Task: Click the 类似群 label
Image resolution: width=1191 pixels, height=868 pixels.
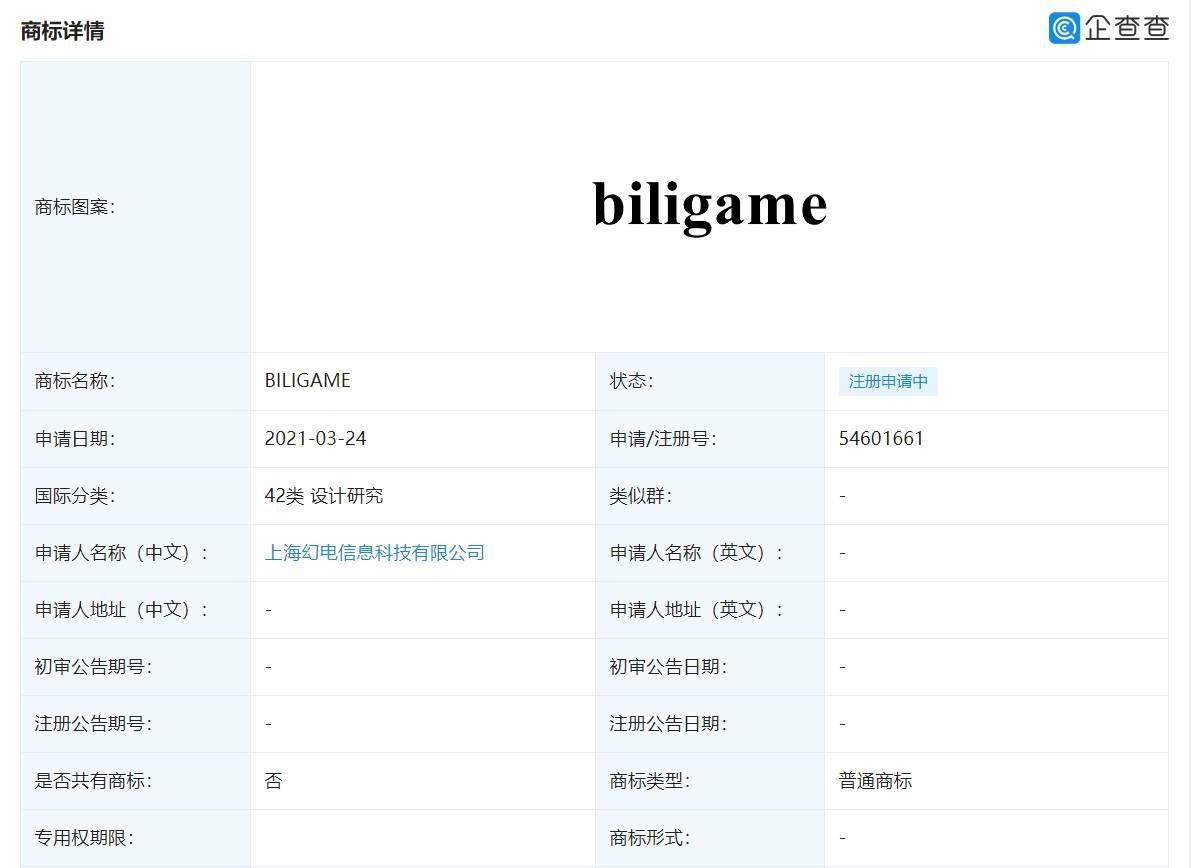Action: [x=640, y=496]
